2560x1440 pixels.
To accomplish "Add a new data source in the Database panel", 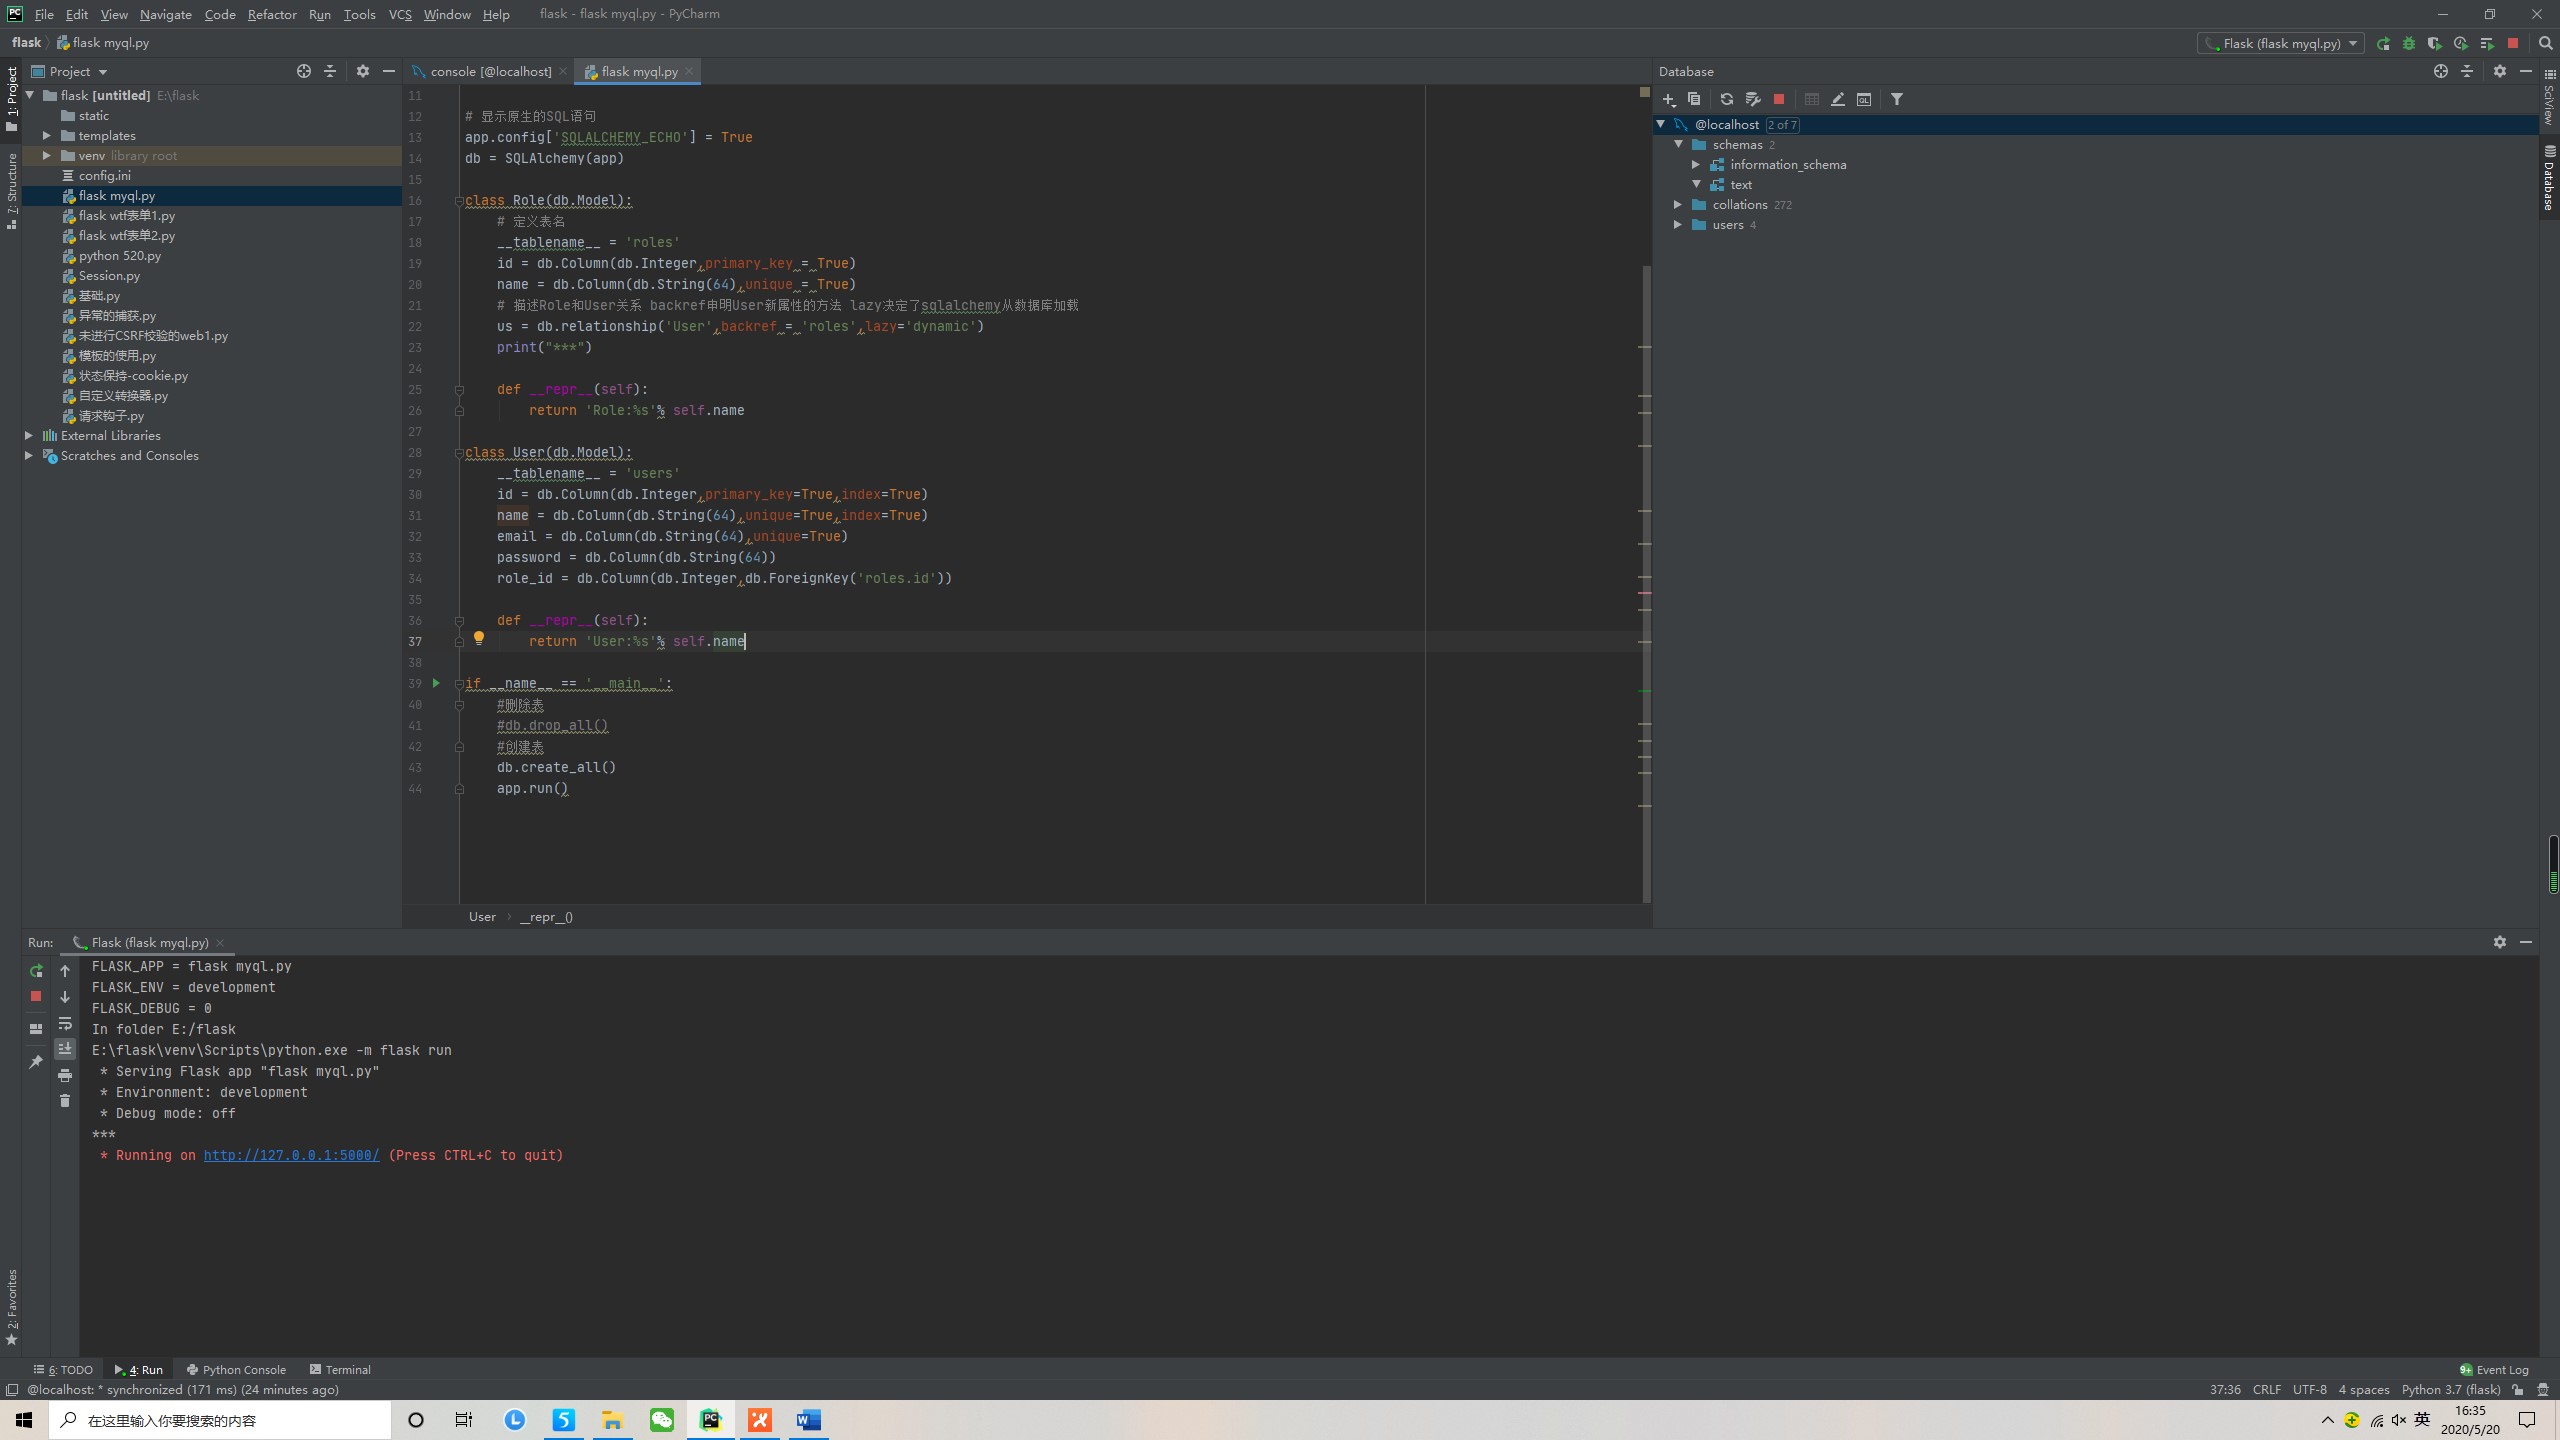I will [1668, 99].
